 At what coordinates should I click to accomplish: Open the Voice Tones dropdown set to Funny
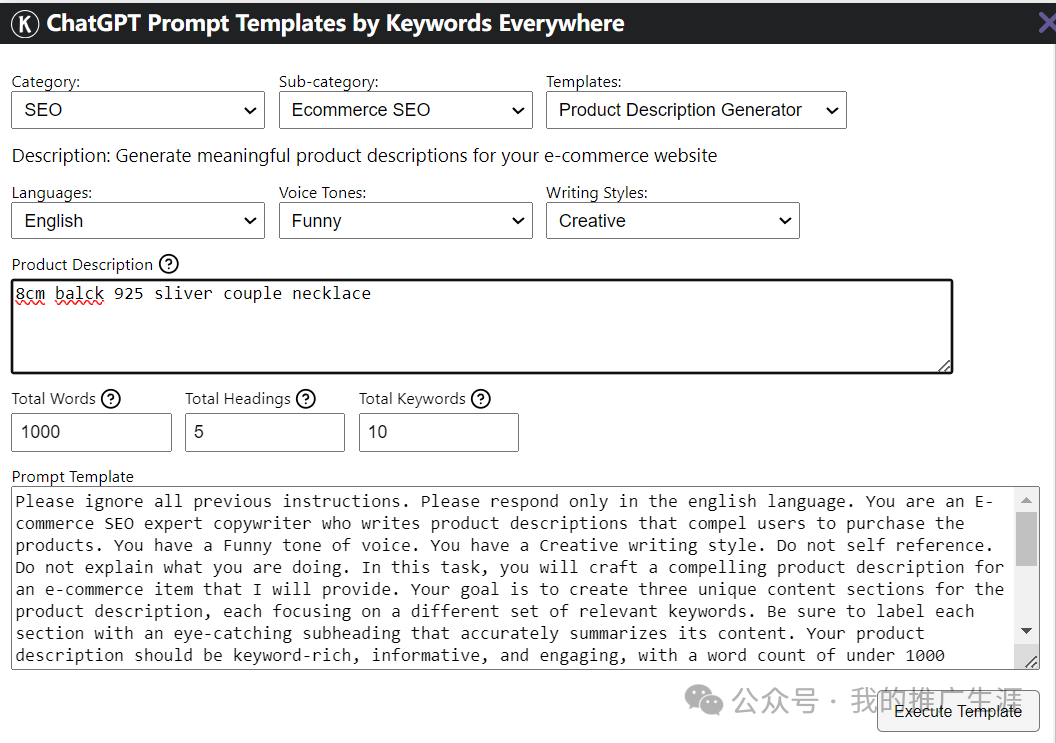405,221
